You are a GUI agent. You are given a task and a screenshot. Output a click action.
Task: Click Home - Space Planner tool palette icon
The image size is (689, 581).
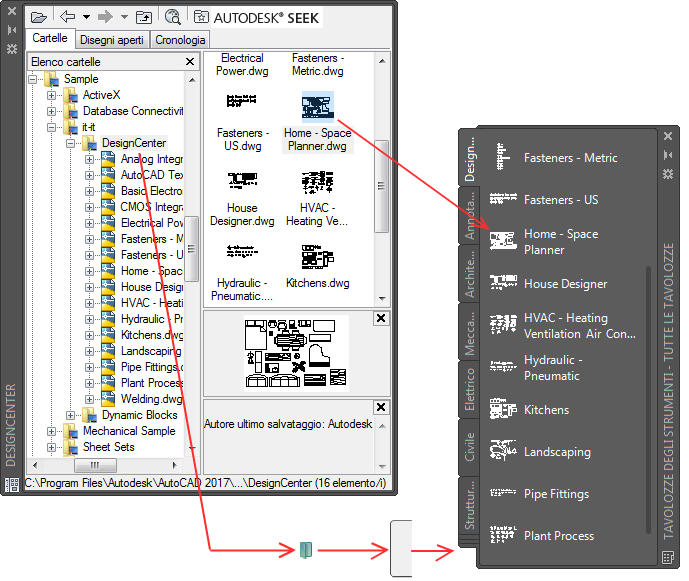(x=503, y=241)
